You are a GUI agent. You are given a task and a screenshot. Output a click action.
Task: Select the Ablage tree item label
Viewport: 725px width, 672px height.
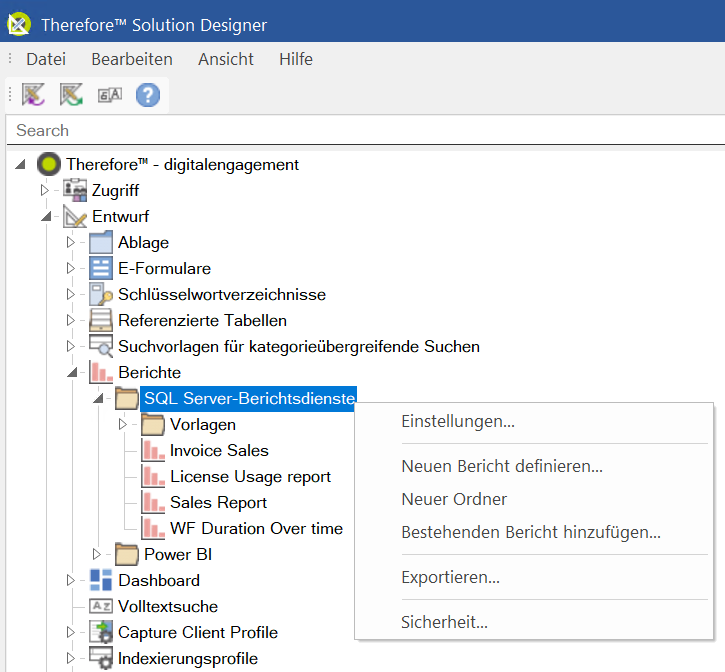point(143,242)
